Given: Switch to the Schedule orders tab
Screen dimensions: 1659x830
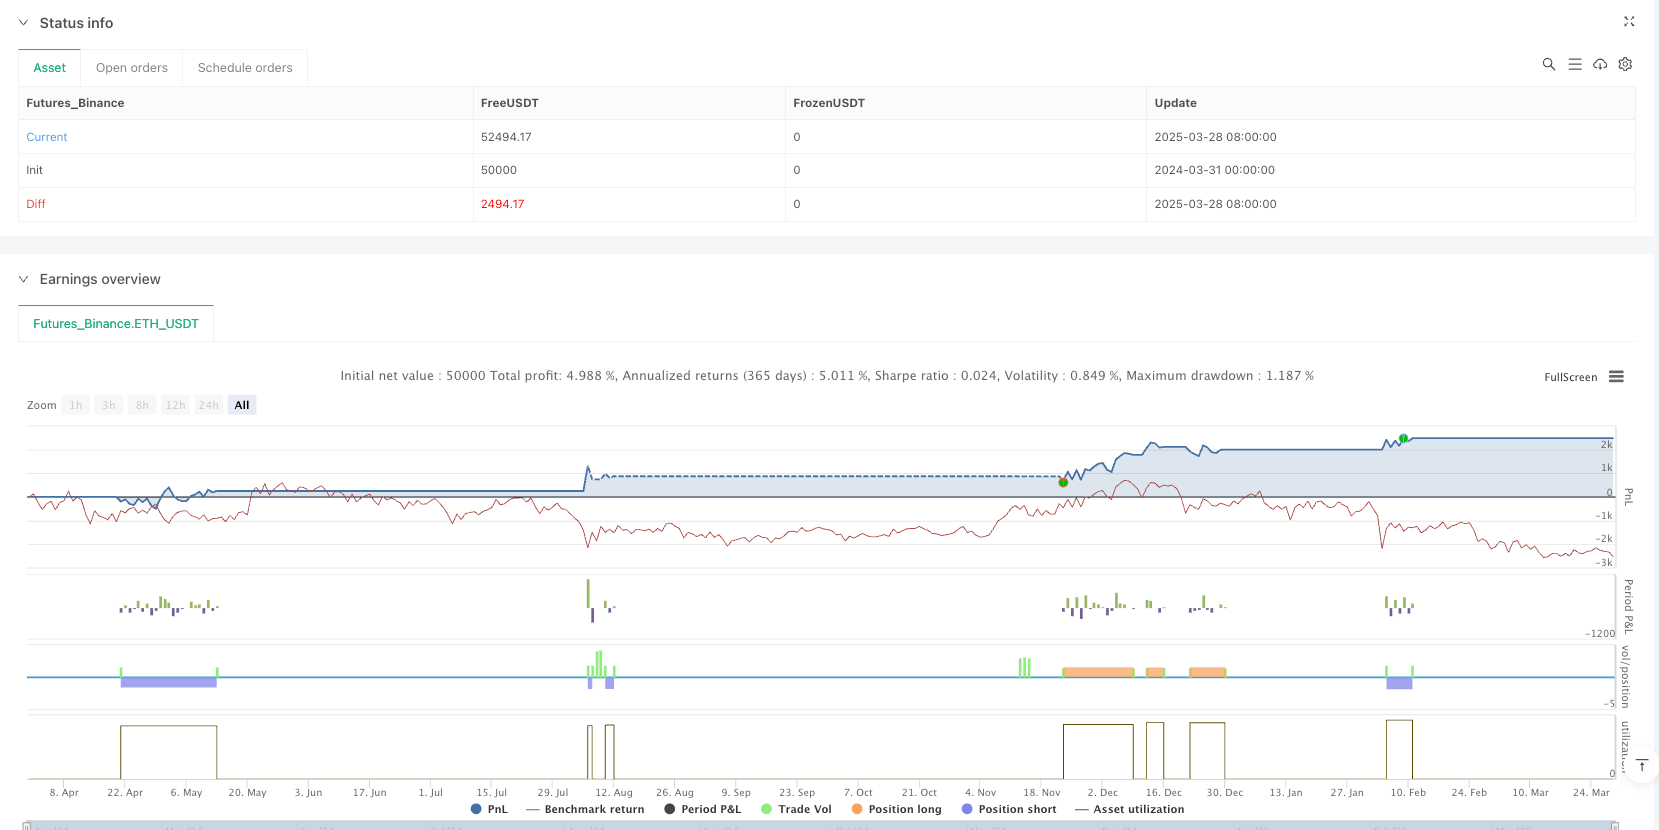Looking at the screenshot, I should click(x=245, y=68).
